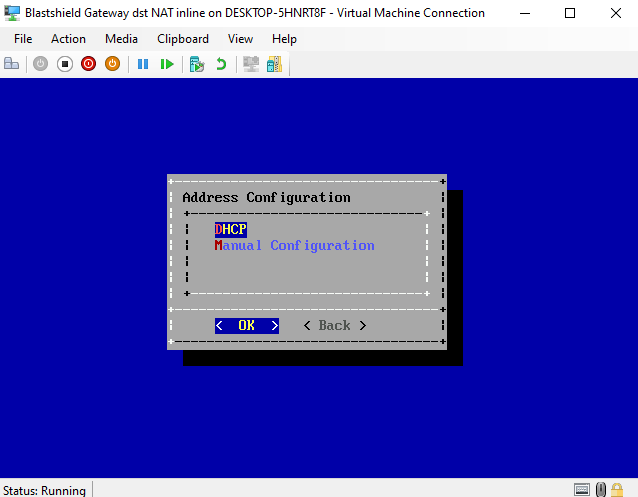Open the File menu

coord(23,39)
